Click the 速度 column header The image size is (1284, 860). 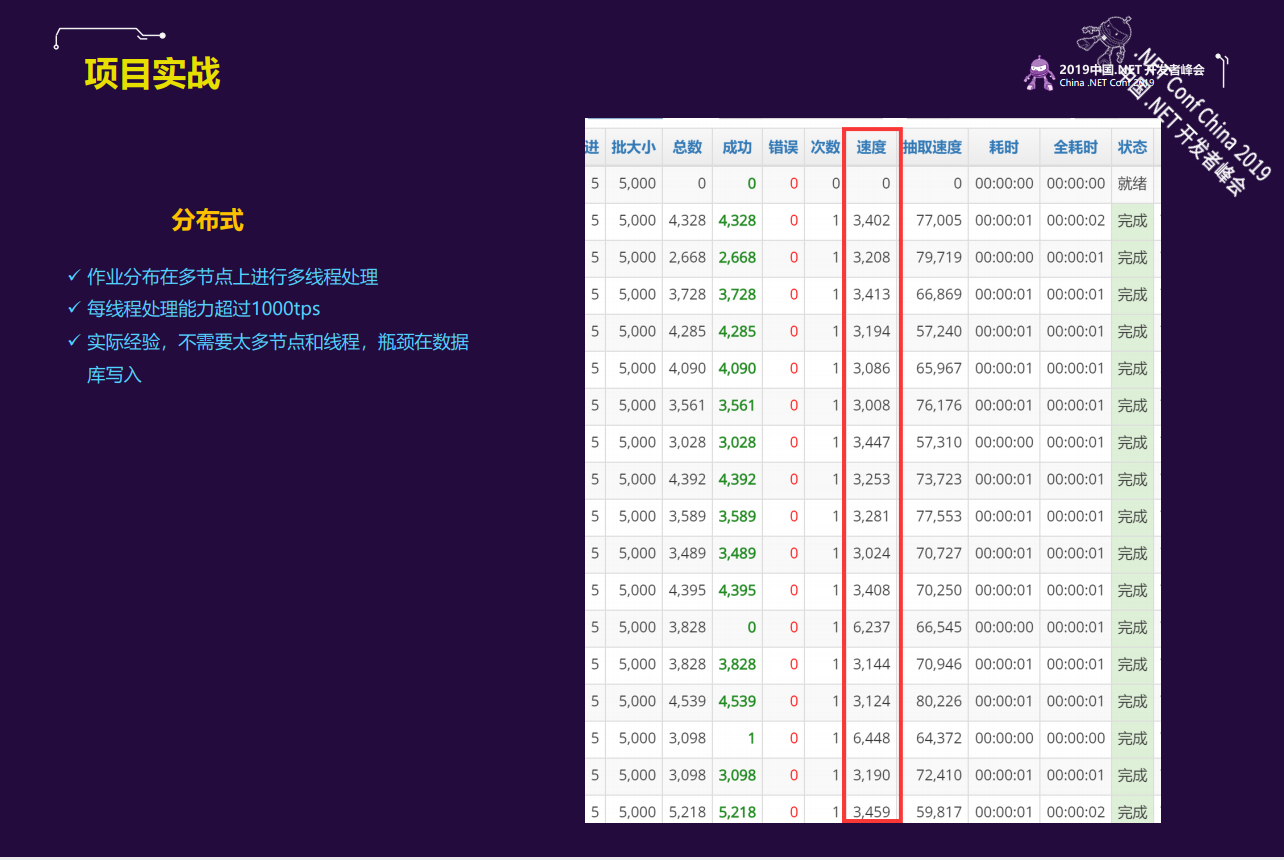tap(871, 147)
